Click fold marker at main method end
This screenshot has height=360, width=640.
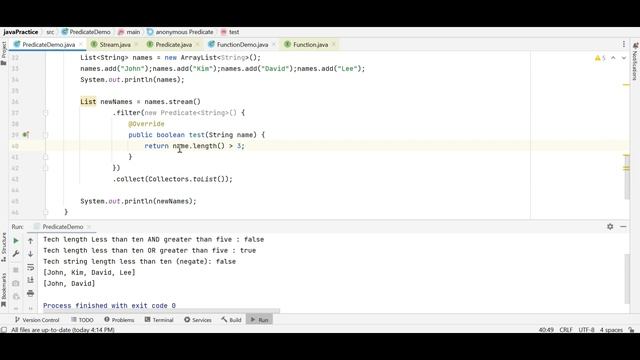click(46, 212)
